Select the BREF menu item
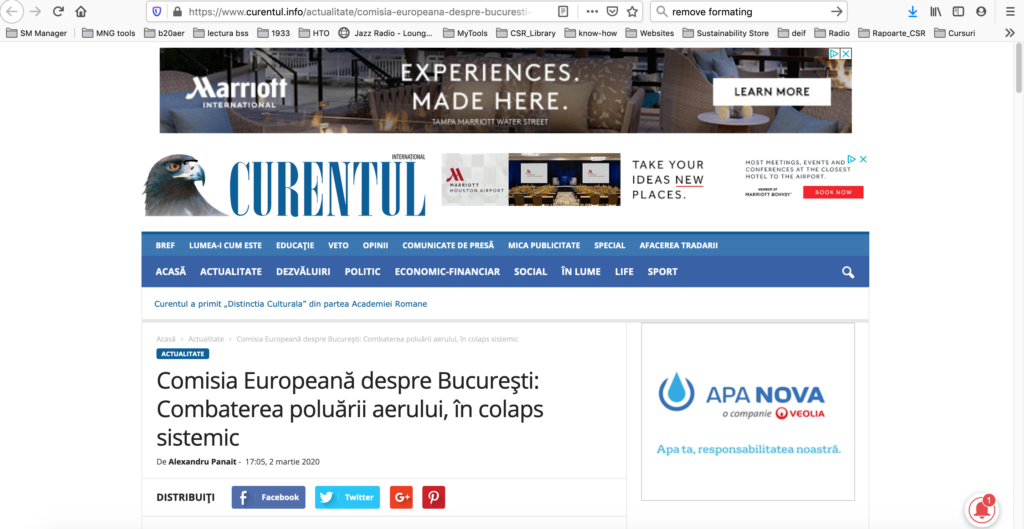The width and height of the screenshot is (1024, 529). [165, 246]
